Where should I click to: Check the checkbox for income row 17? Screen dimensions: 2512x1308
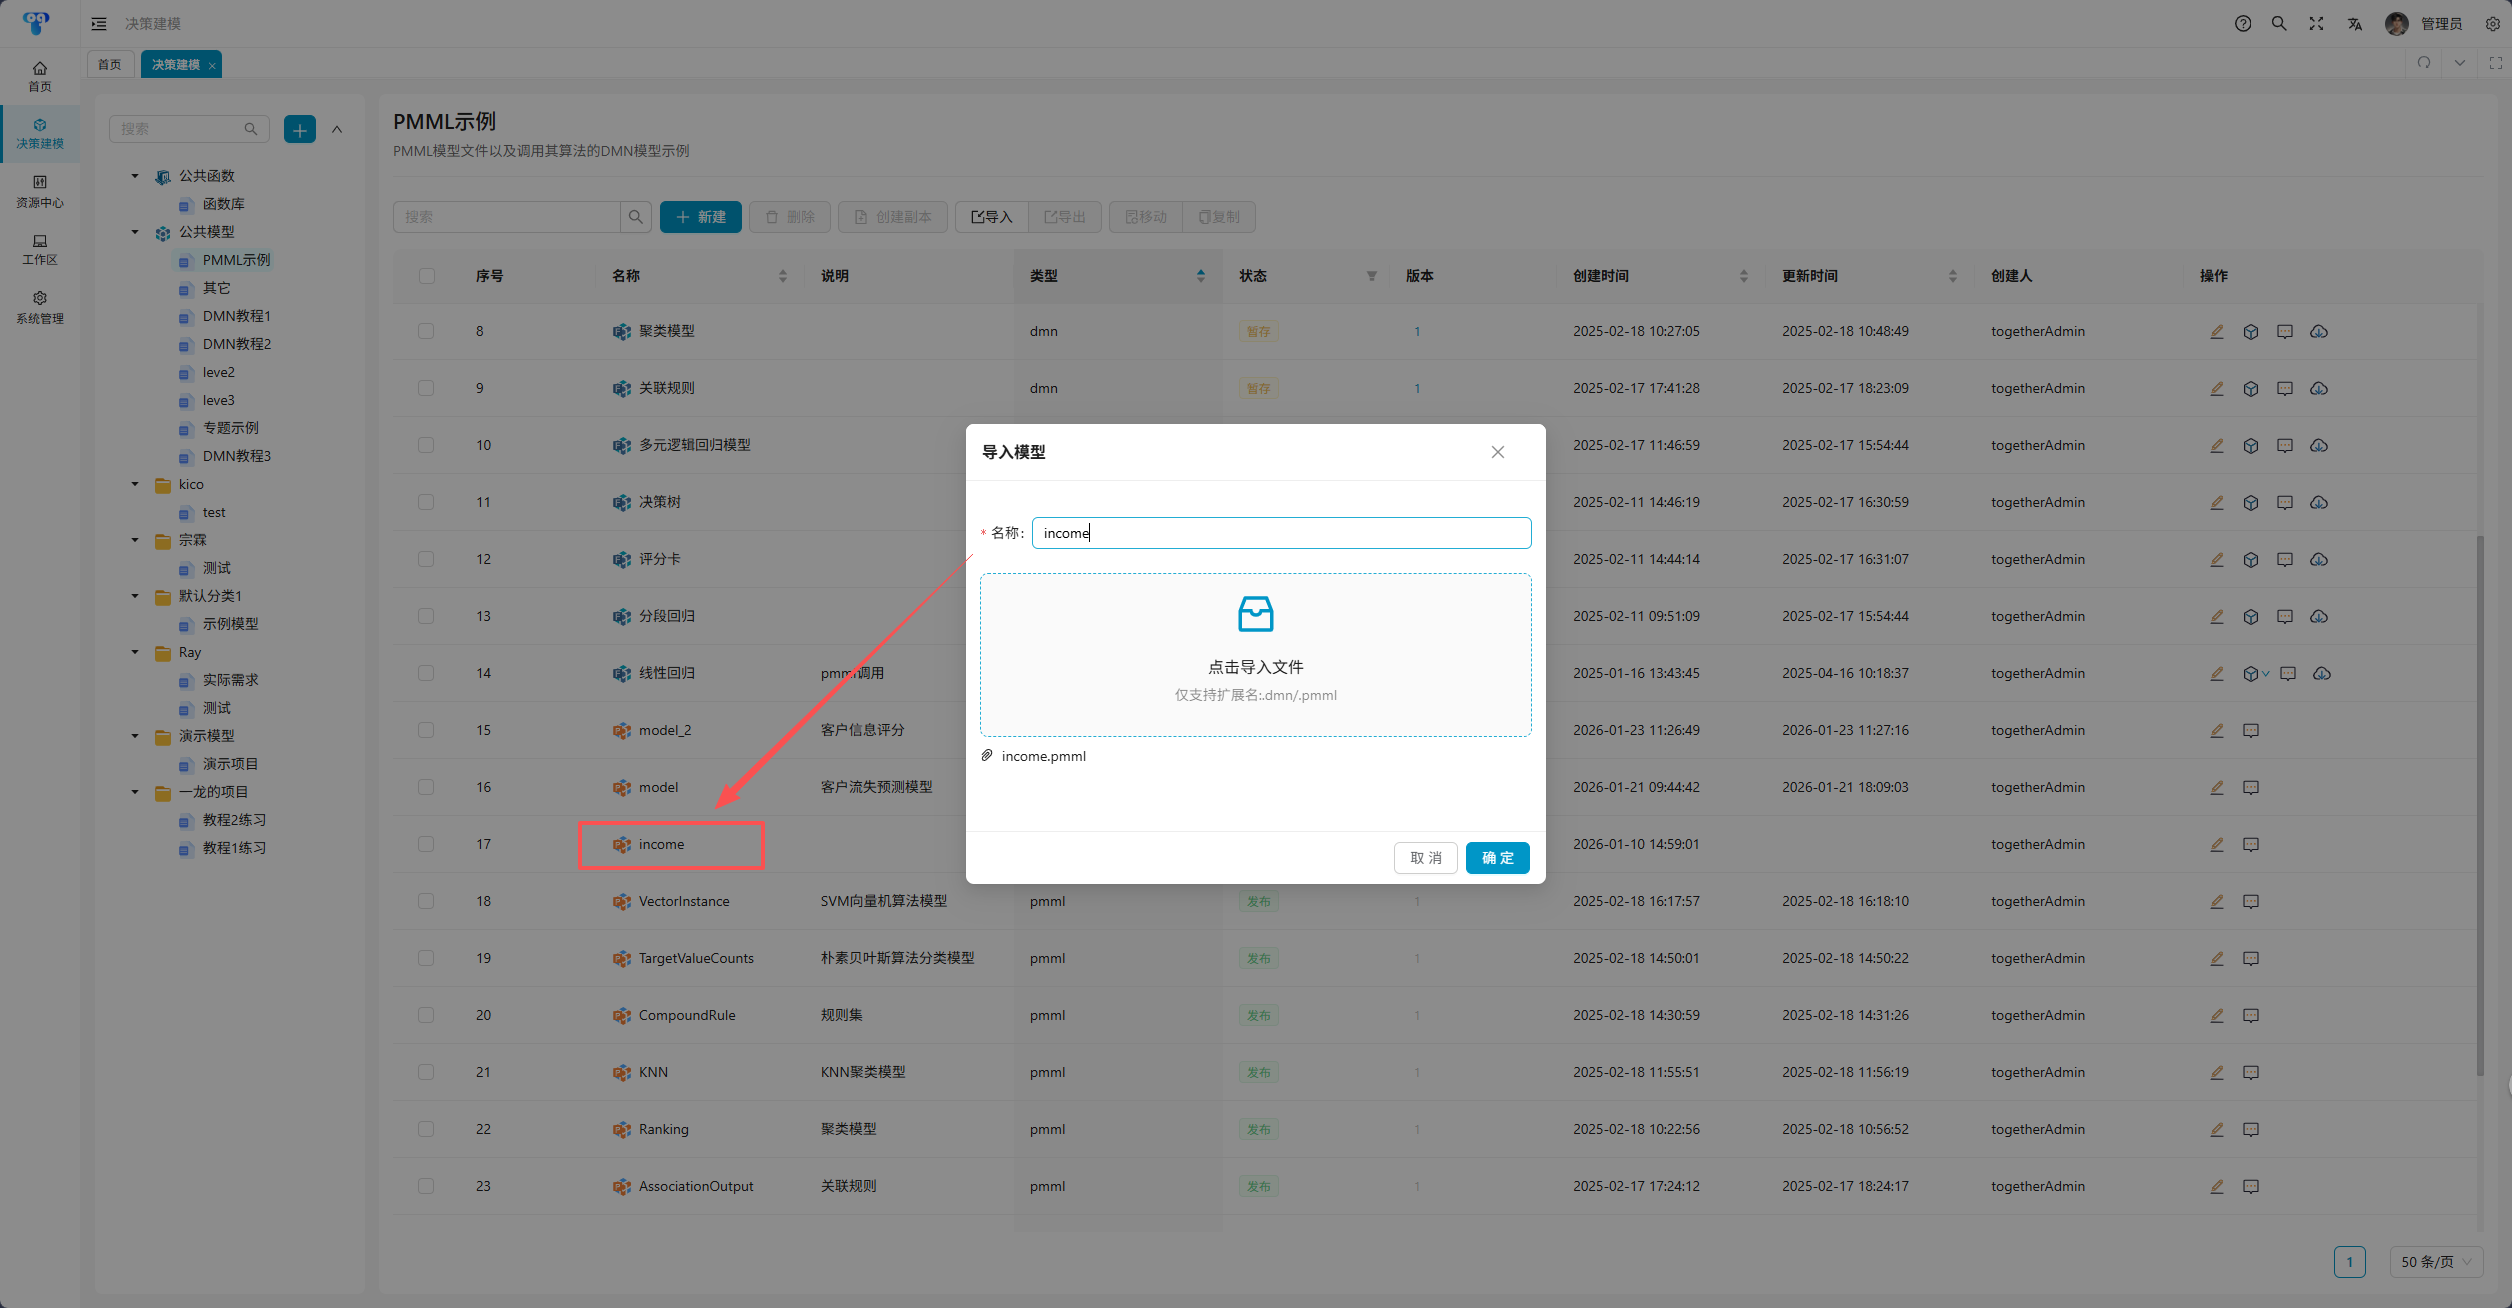tap(426, 844)
